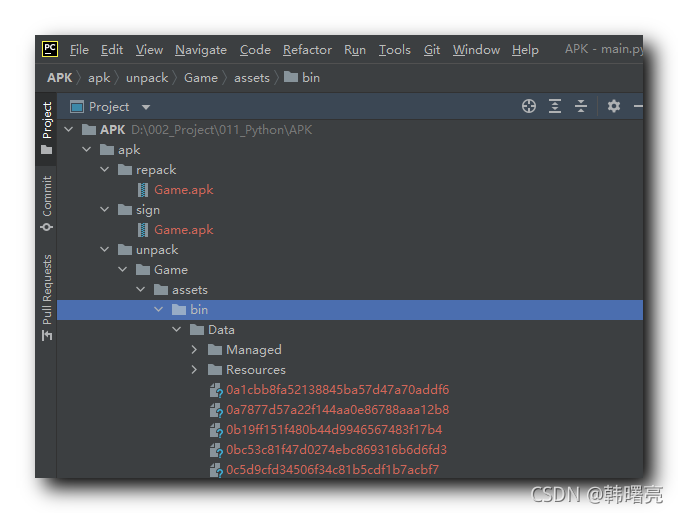Viewport: 678px width, 513px height.
Task: Open the Navigate menu
Action: tap(201, 50)
